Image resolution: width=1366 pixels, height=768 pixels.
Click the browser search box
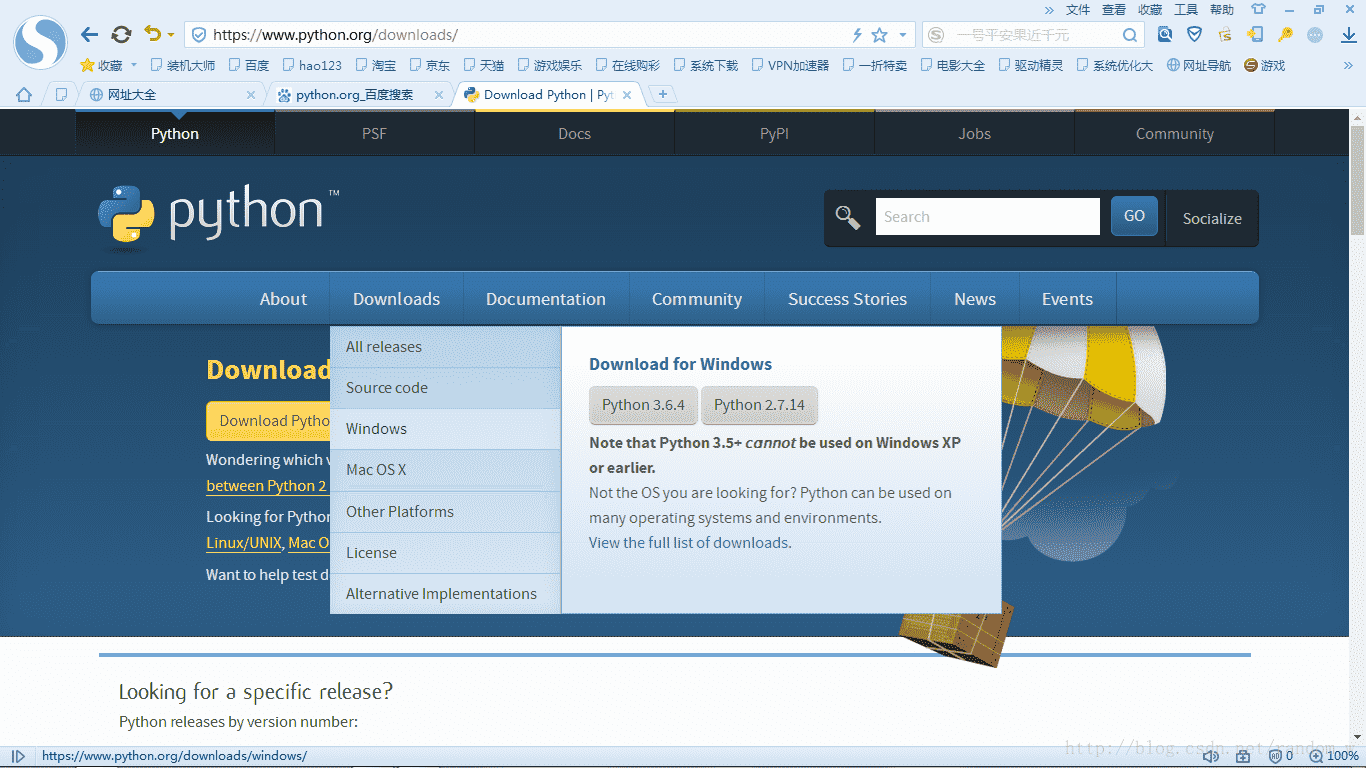coord(1035,35)
